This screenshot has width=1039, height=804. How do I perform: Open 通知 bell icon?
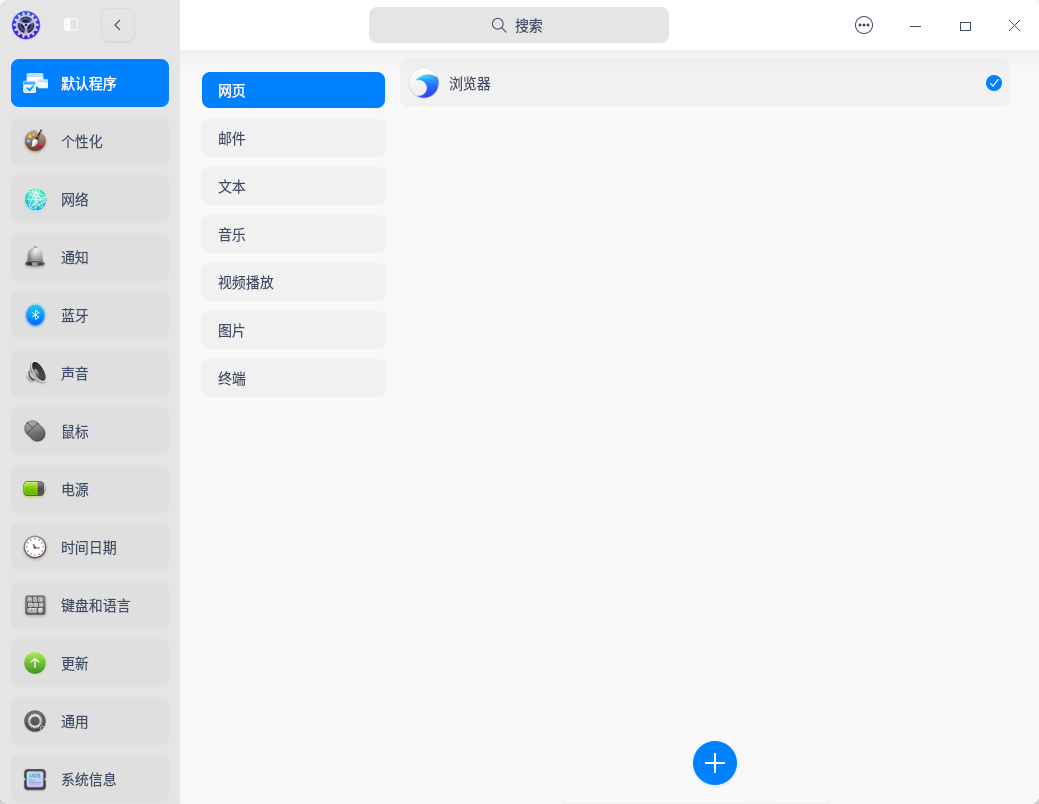[x=35, y=257]
